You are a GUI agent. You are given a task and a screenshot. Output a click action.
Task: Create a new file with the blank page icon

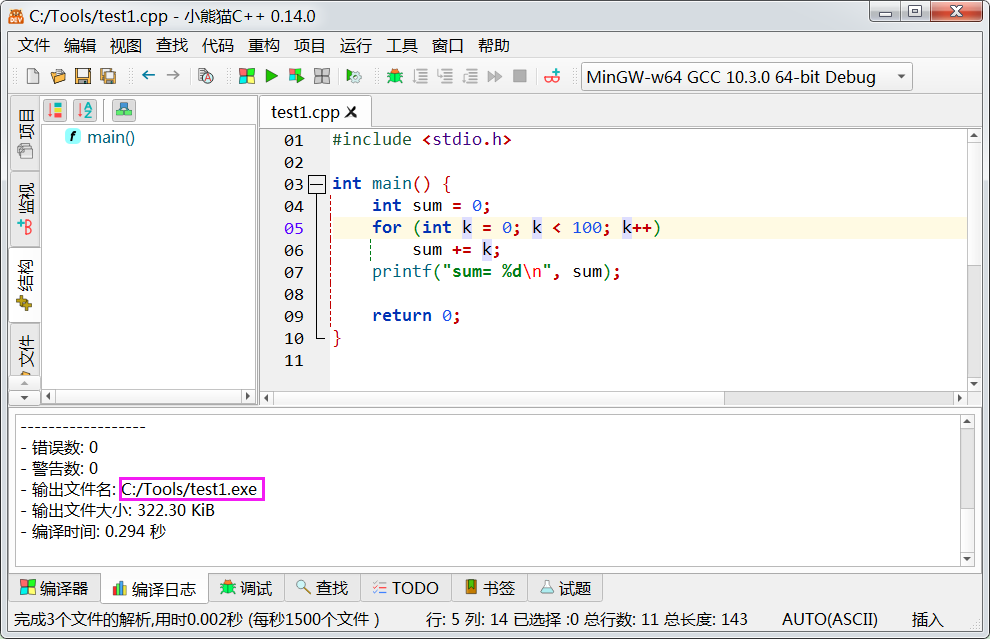[x=33, y=76]
